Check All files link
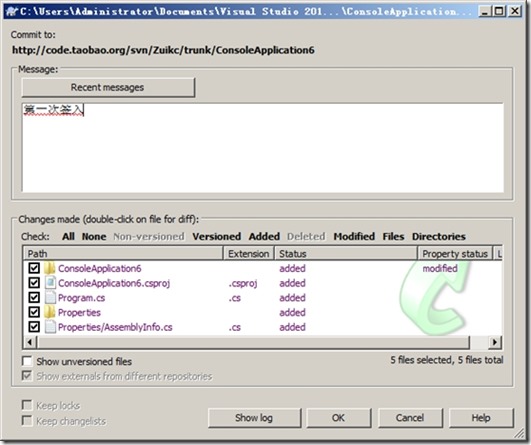This screenshot has width=531, height=445. click(68, 236)
